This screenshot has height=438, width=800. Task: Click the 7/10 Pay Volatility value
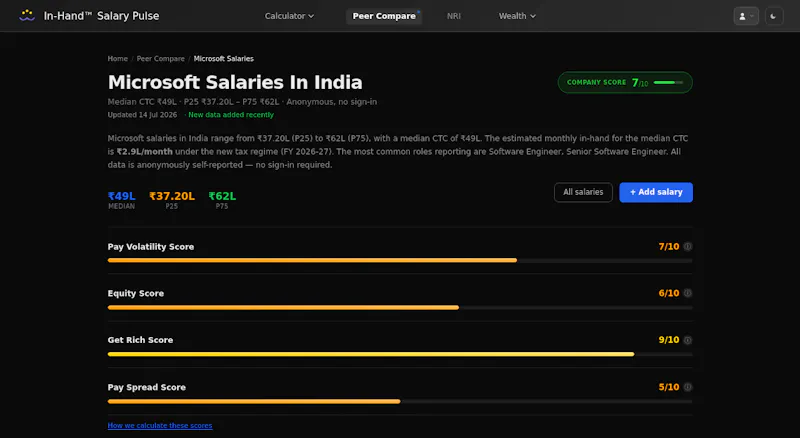[x=669, y=247]
